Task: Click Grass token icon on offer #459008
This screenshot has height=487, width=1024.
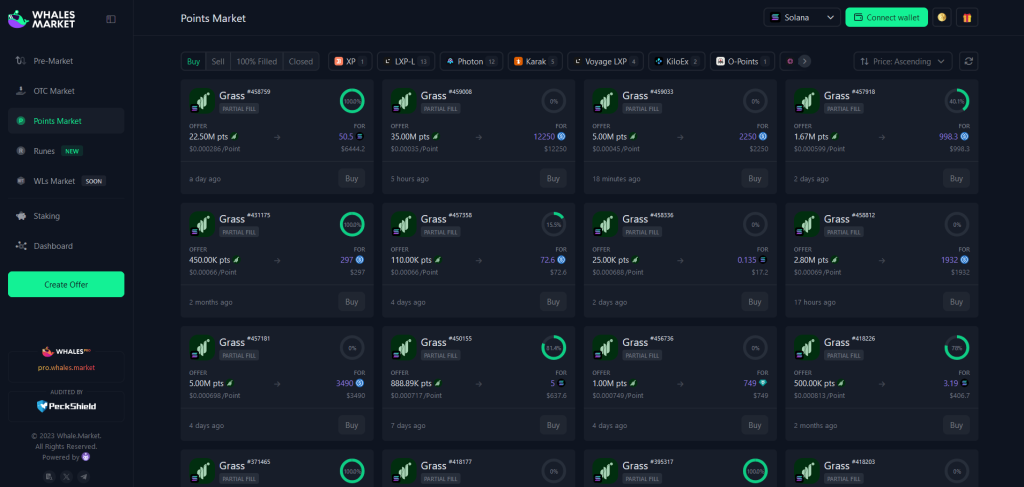Action: click(404, 101)
